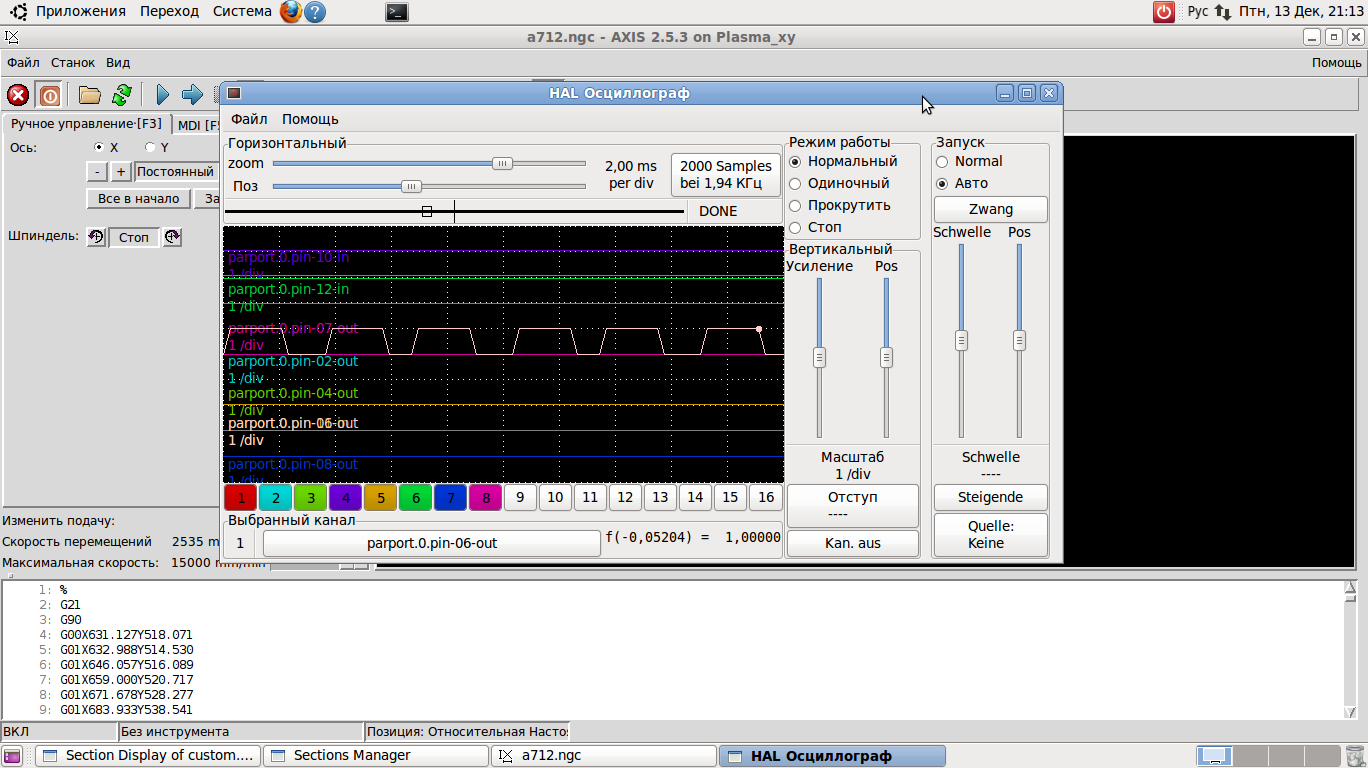This screenshot has width=1368, height=768.
Task: Select purple channel 4 swatch
Action: click(345, 497)
